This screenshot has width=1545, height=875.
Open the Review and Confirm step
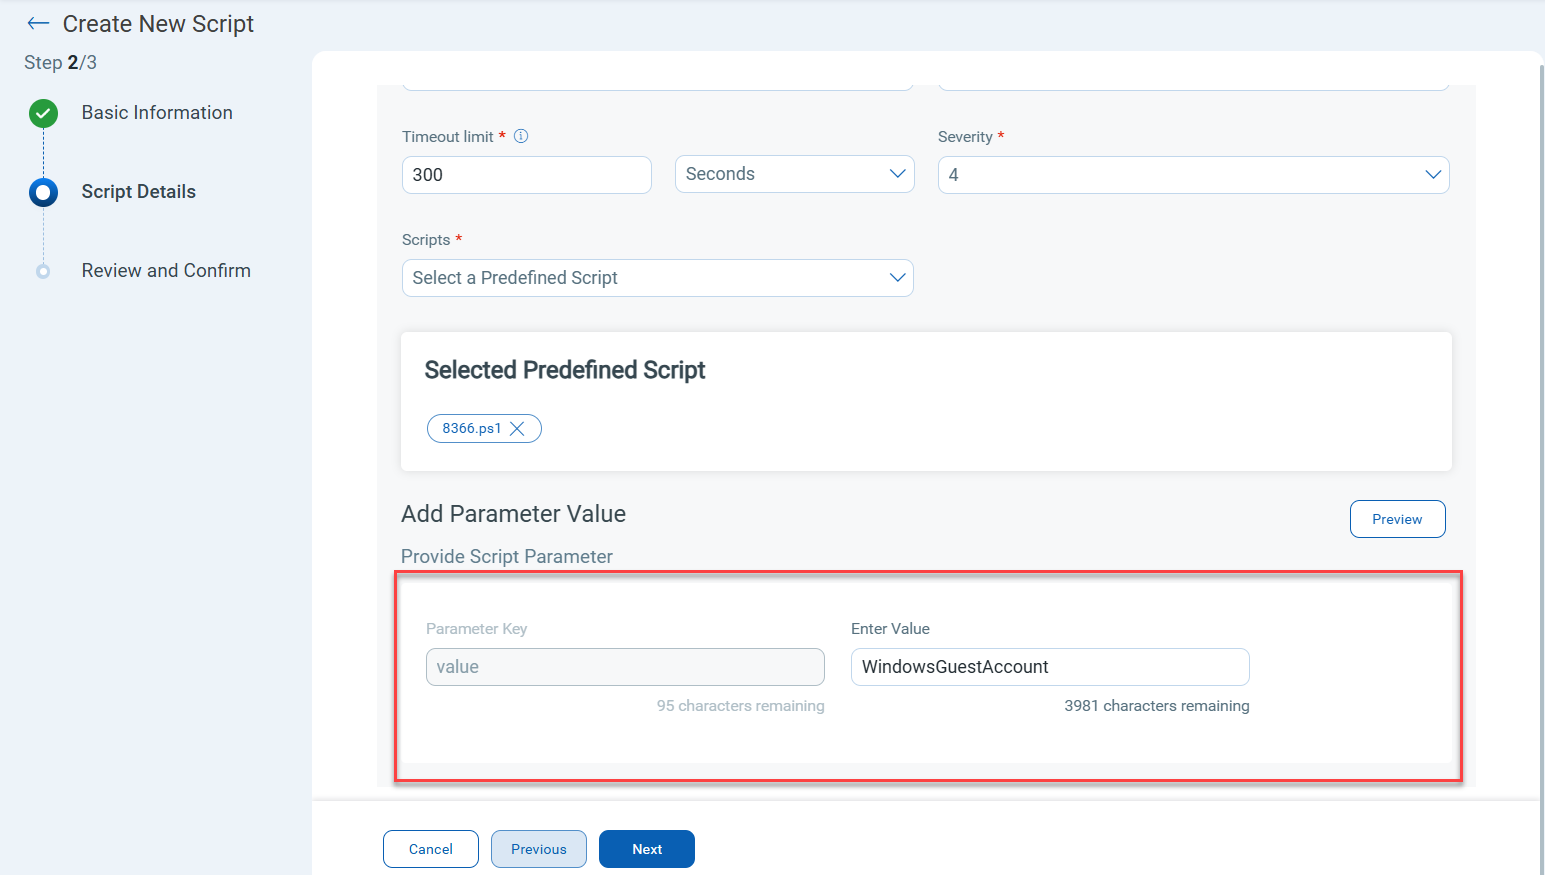coord(166,271)
